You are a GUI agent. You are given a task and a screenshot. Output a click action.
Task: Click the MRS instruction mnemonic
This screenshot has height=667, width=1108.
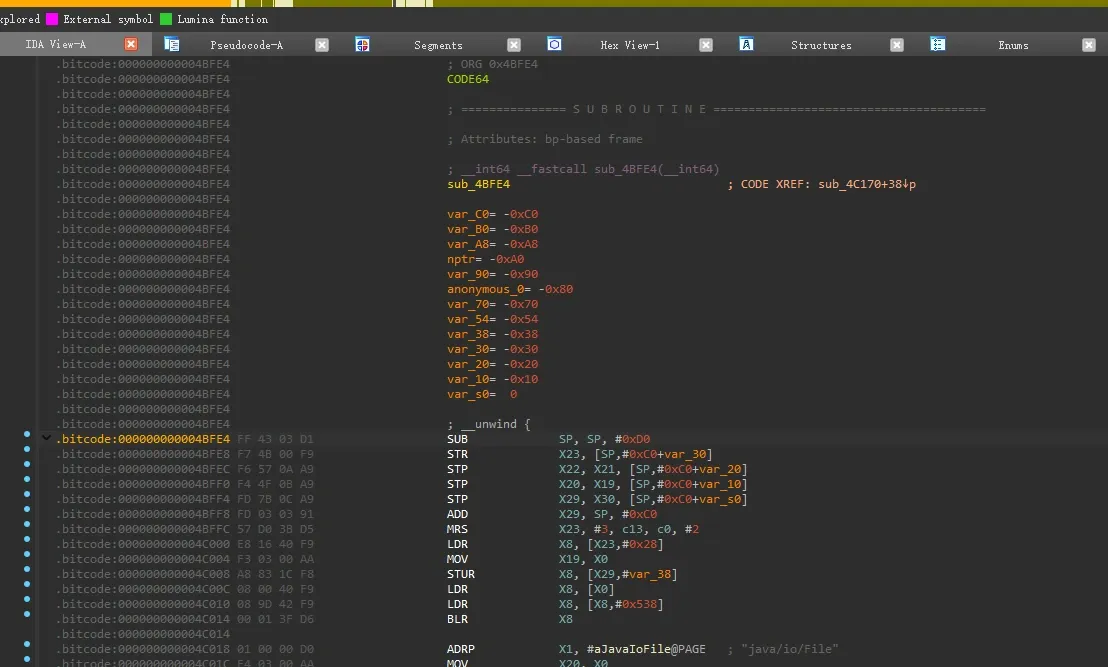[457, 529]
